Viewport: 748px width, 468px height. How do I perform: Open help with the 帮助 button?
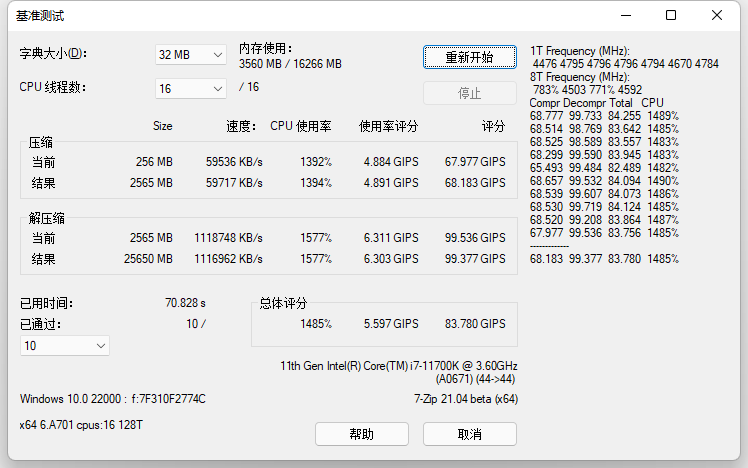(362, 434)
